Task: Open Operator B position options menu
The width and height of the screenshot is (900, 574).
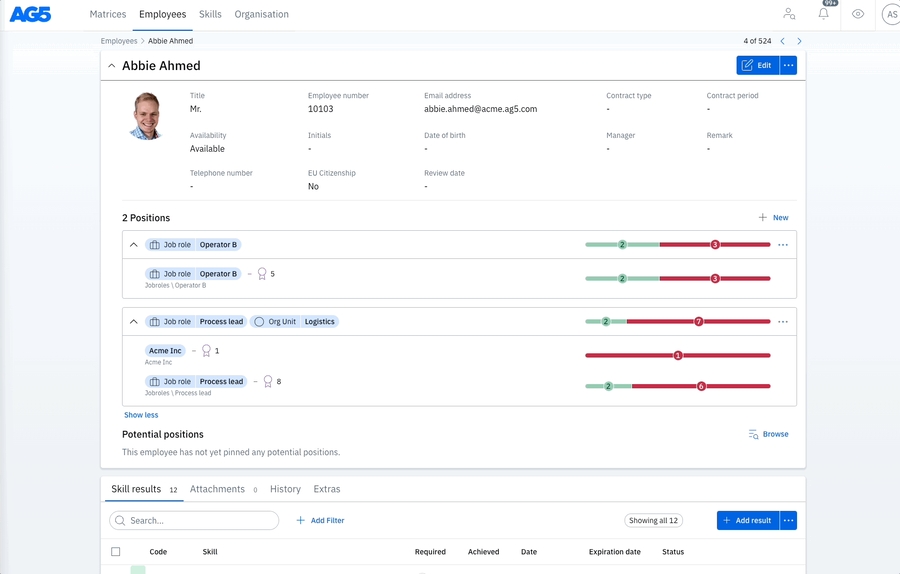Action: click(783, 245)
